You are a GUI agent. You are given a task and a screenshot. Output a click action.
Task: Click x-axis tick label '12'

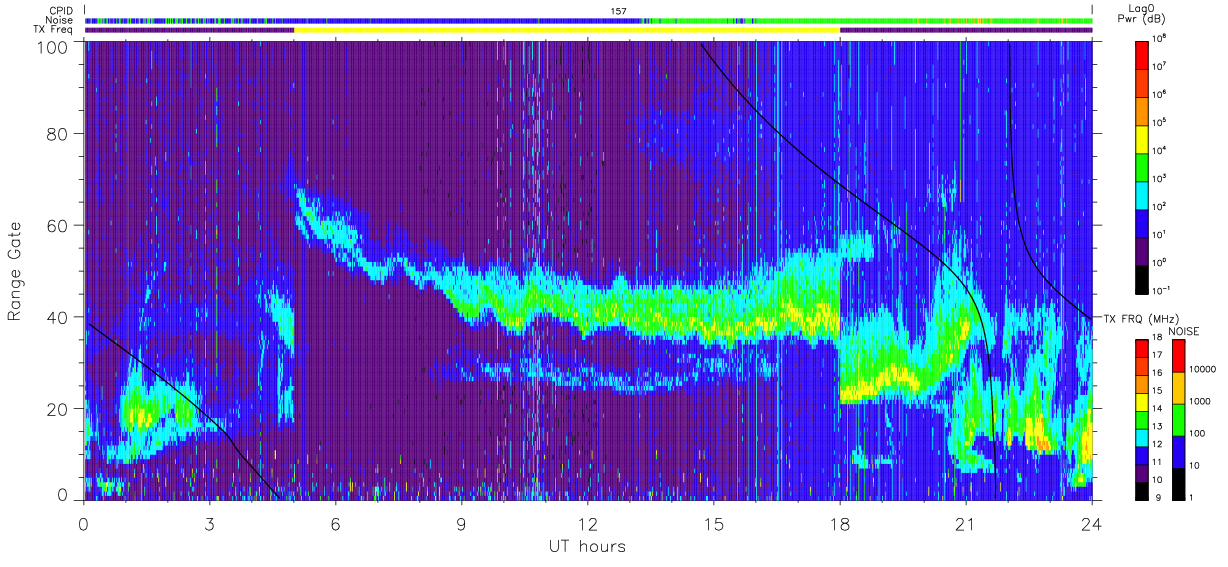click(588, 522)
